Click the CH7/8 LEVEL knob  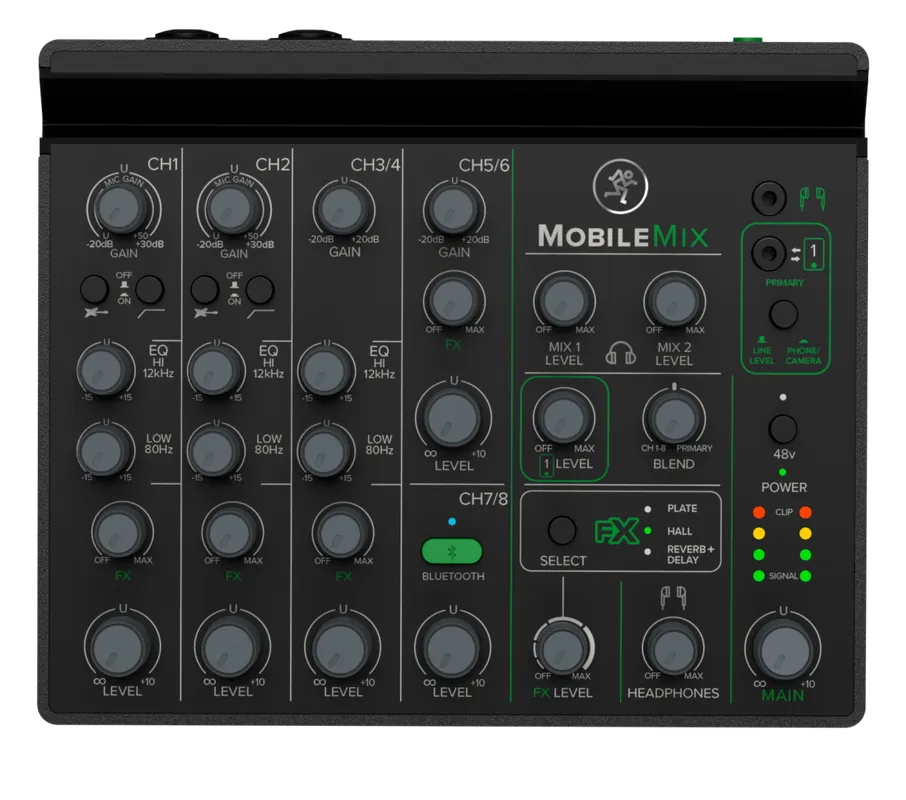[451, 647]
